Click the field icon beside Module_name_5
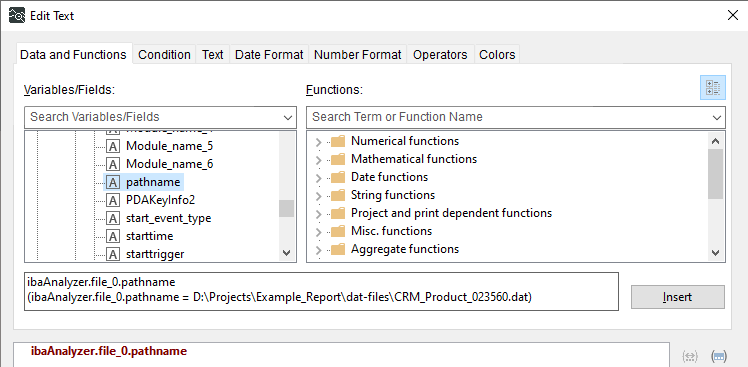The image size is (748, 367). click(113, 146)
